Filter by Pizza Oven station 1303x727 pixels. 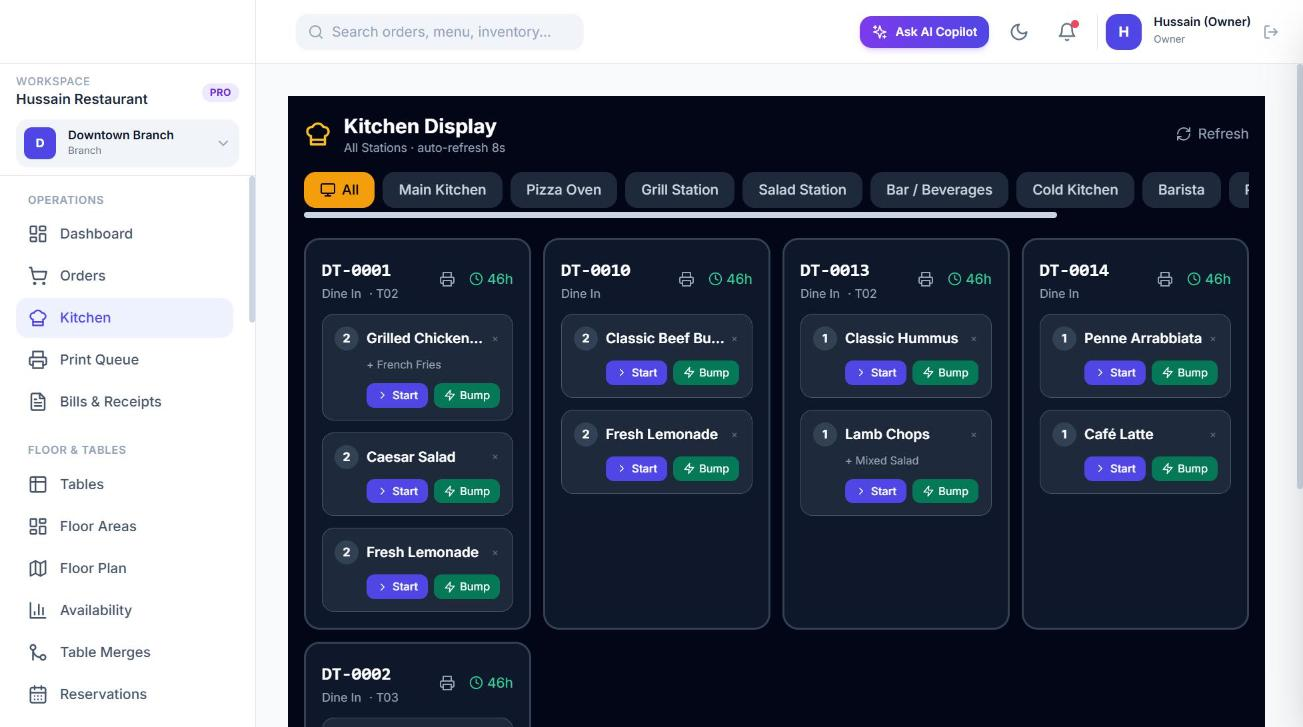[564, 190]
